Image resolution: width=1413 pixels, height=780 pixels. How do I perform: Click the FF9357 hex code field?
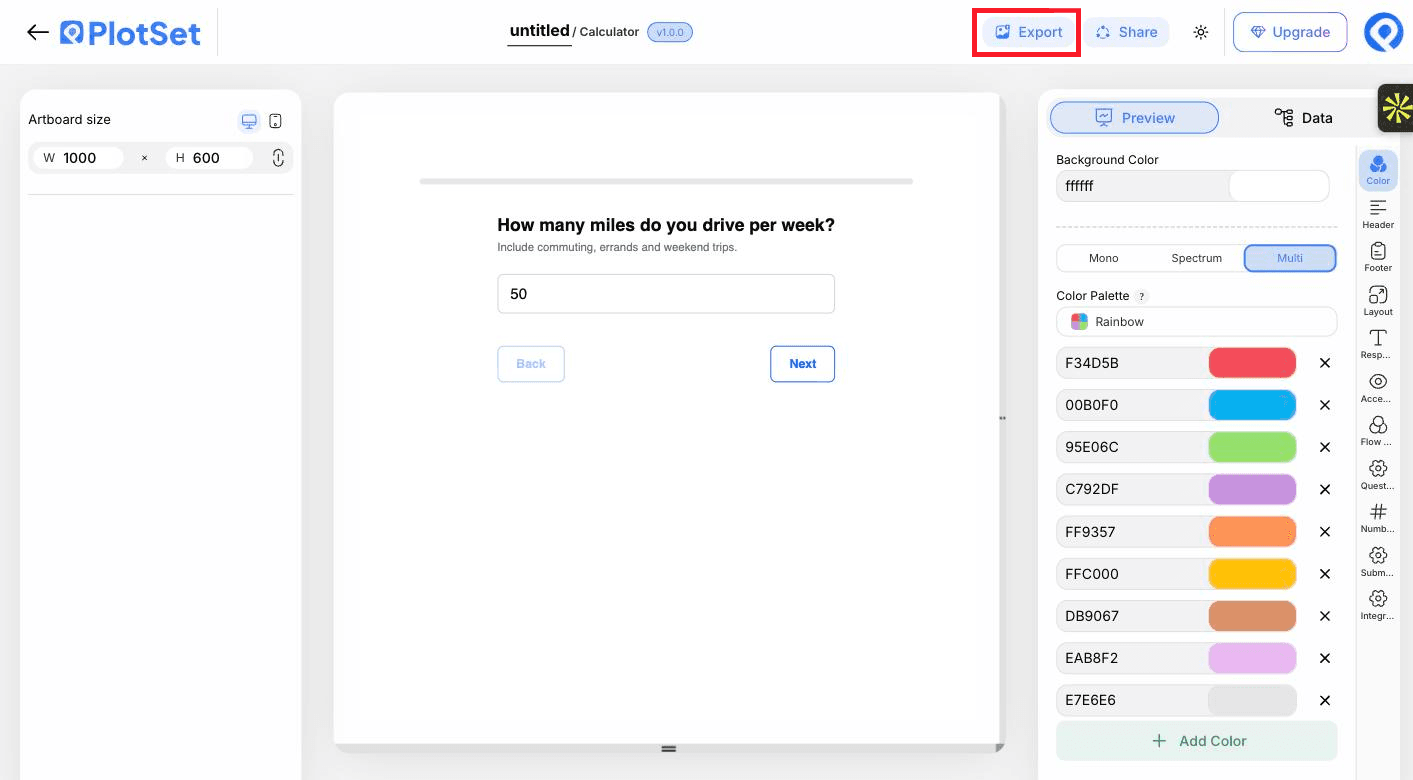point(1132,532)
